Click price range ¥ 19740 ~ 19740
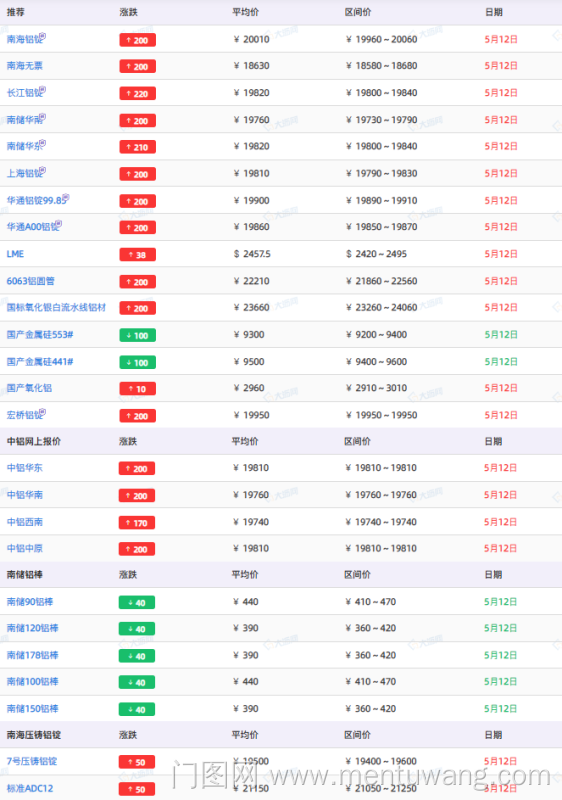The width and height of the screenshot is (562, 800). pyautogui.click(x=381, y=522)
